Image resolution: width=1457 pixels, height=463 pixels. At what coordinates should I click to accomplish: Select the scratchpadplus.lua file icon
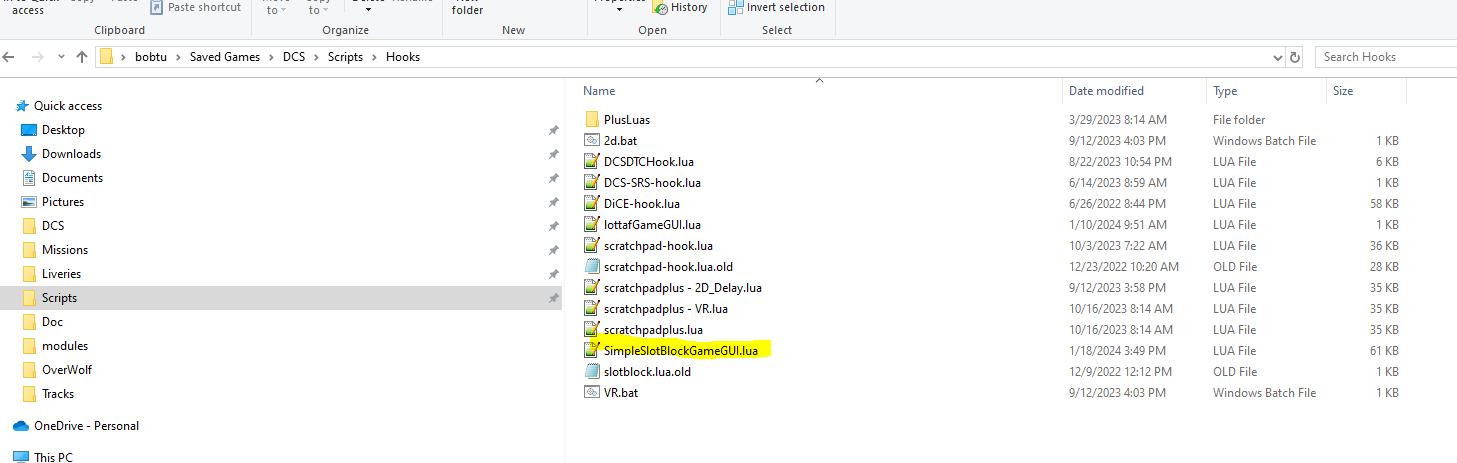[x=592, y=330]
